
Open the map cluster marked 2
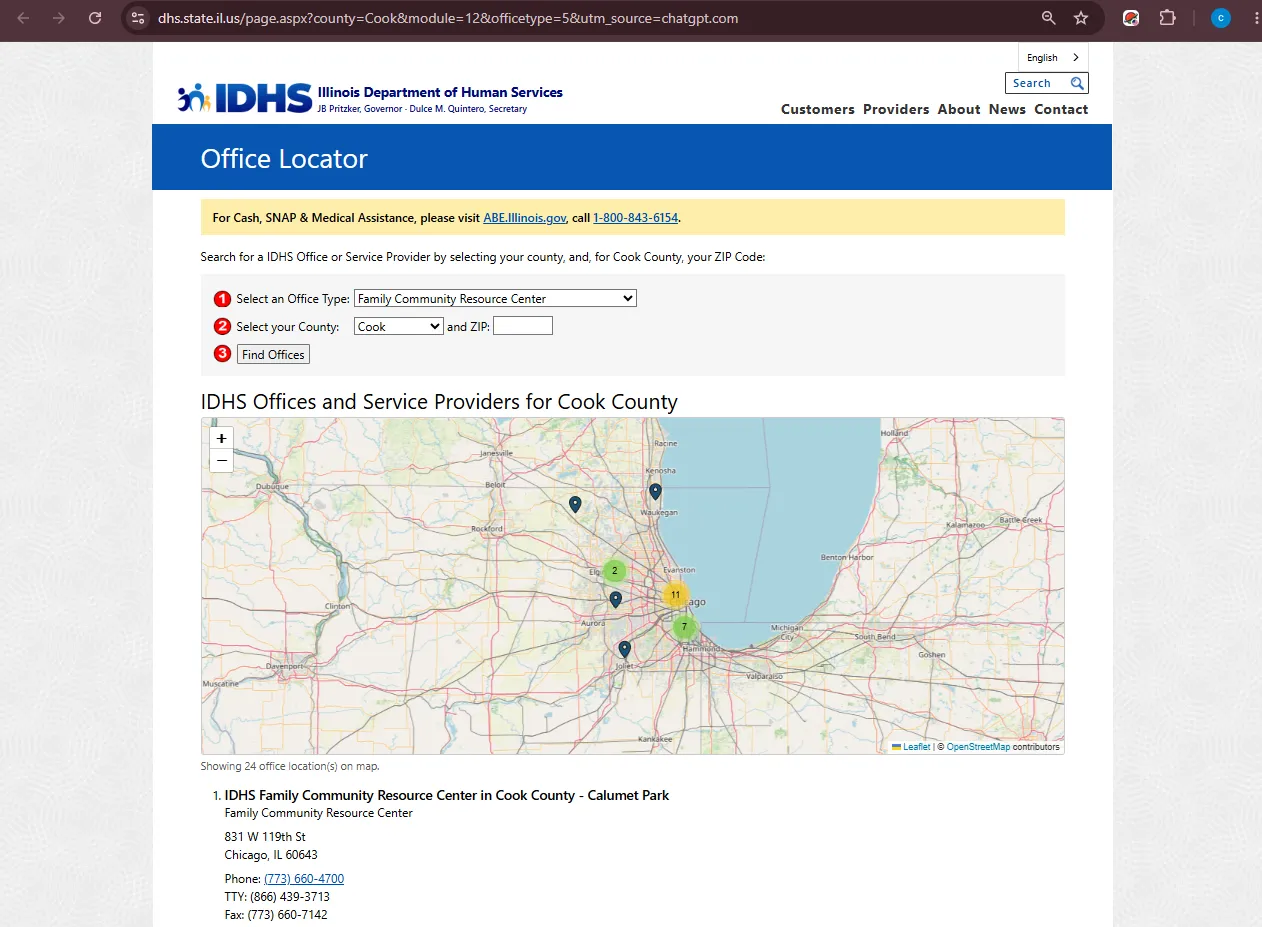pos(614,571)
